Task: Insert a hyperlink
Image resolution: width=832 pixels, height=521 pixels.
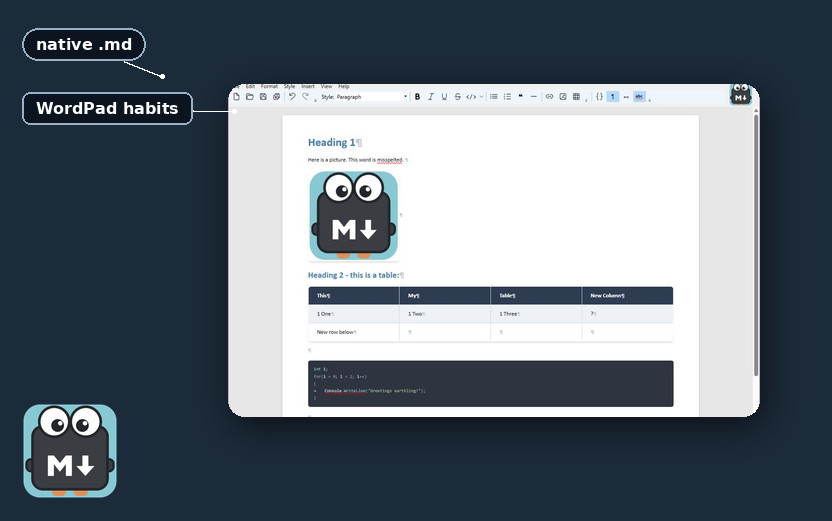Action: point(549,97)
